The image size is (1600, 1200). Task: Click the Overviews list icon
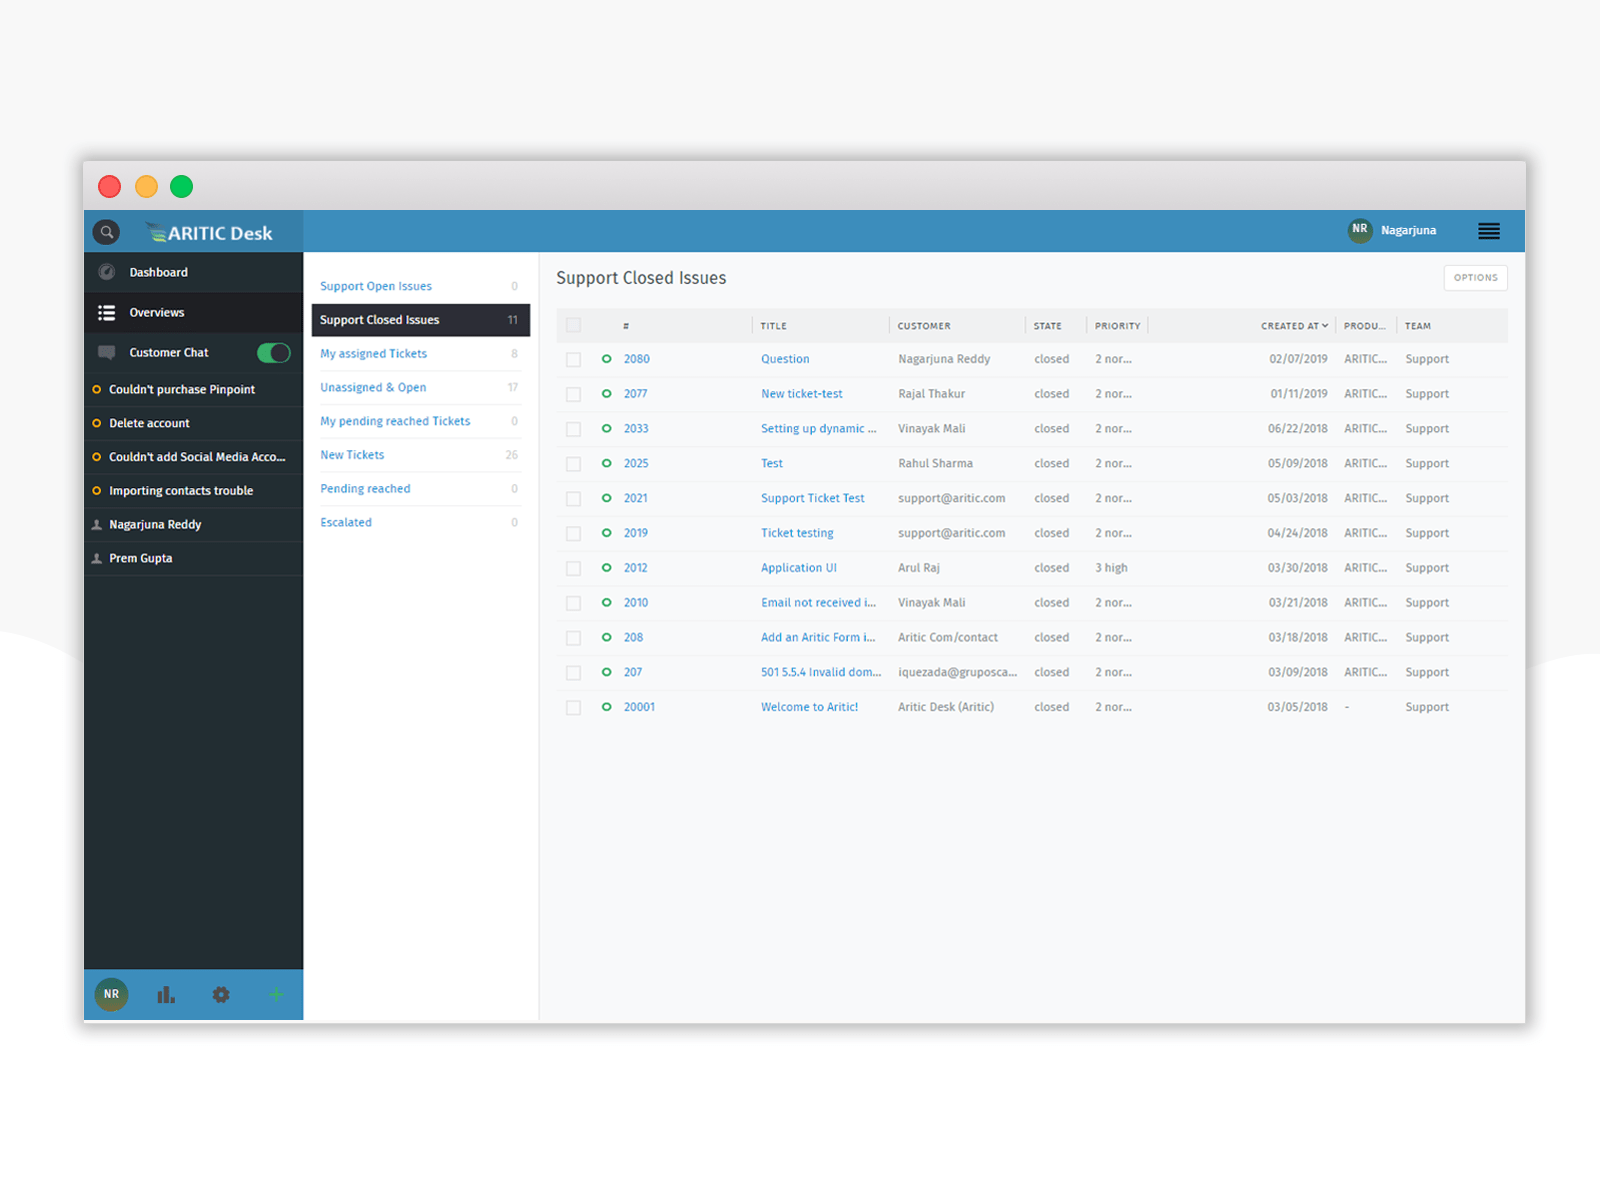click(107, 313)
